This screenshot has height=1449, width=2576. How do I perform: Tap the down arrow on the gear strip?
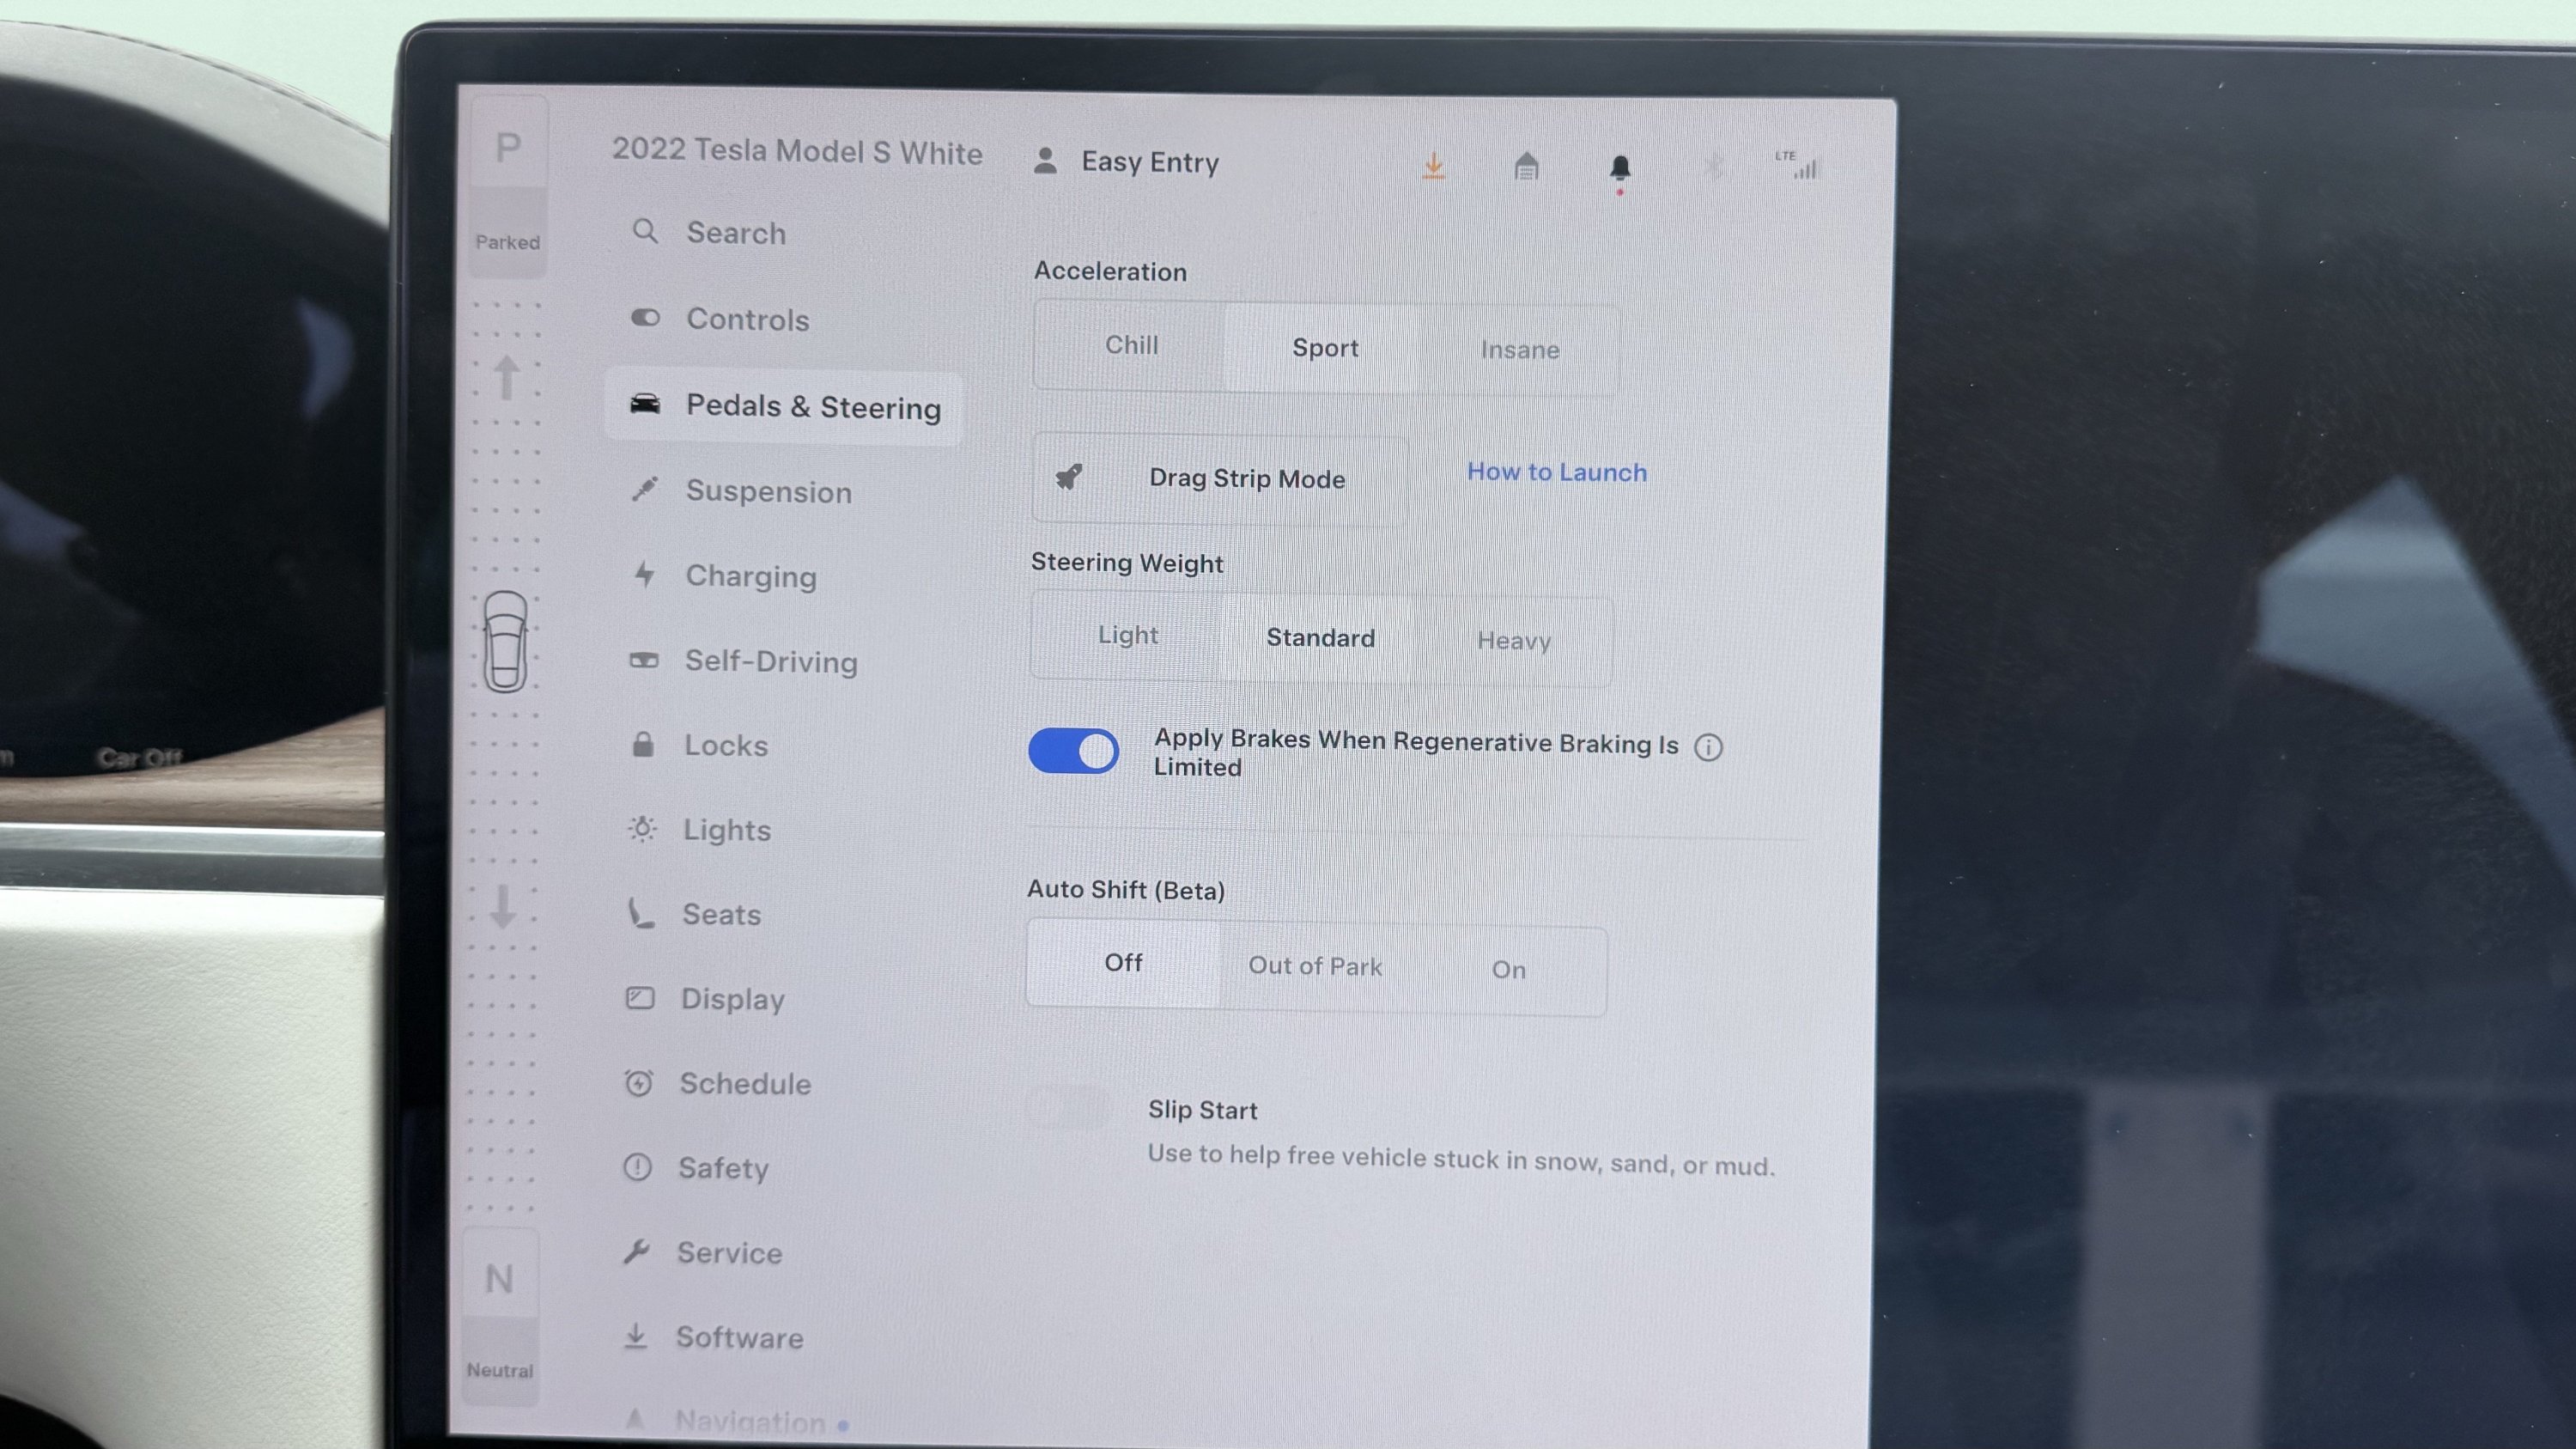click(x=502, y=905)
